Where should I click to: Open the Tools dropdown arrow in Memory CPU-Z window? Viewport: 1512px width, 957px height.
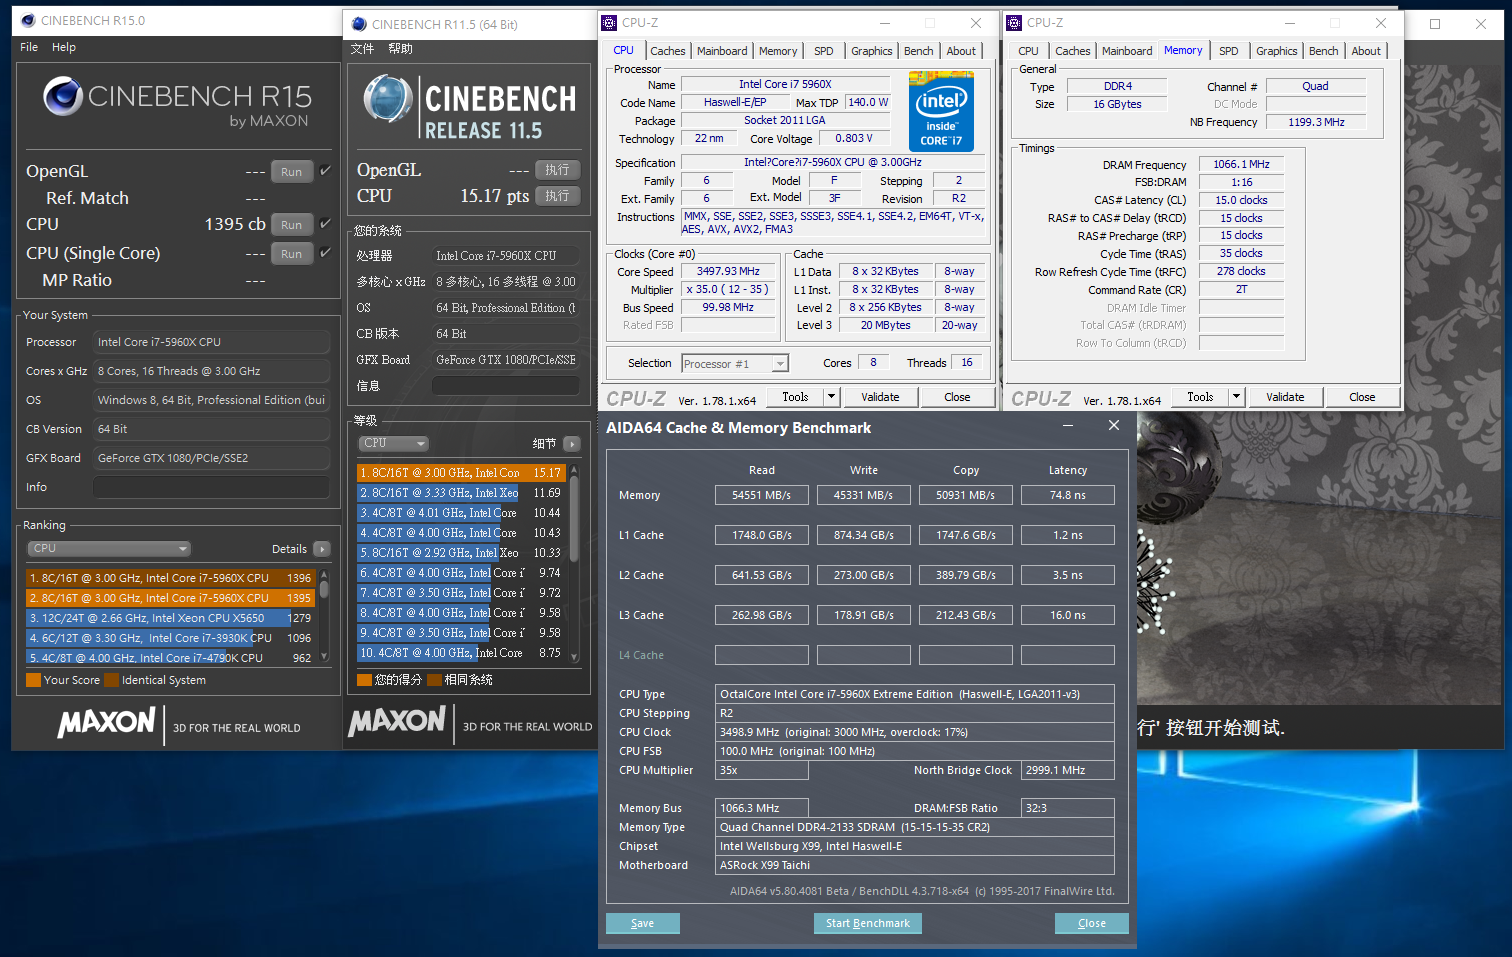point(1236,397)
